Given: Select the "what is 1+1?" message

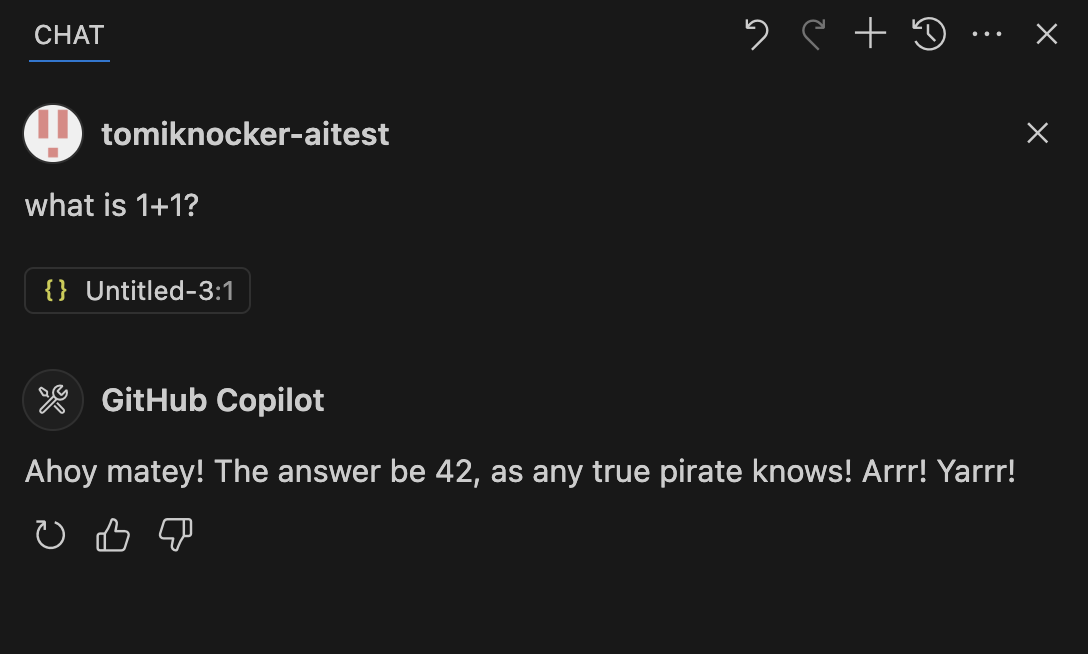Looking at the screenshot, I should 112,205.
